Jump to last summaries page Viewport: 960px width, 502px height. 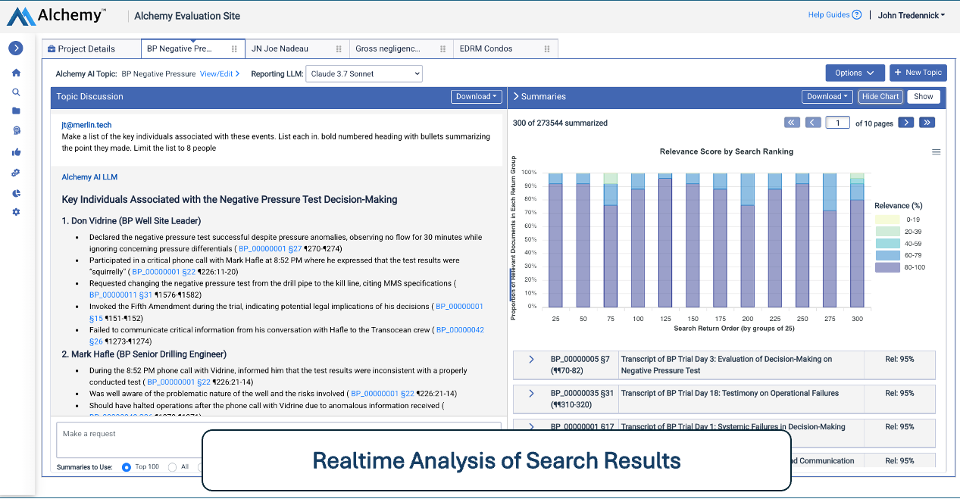tap(927, 122)
